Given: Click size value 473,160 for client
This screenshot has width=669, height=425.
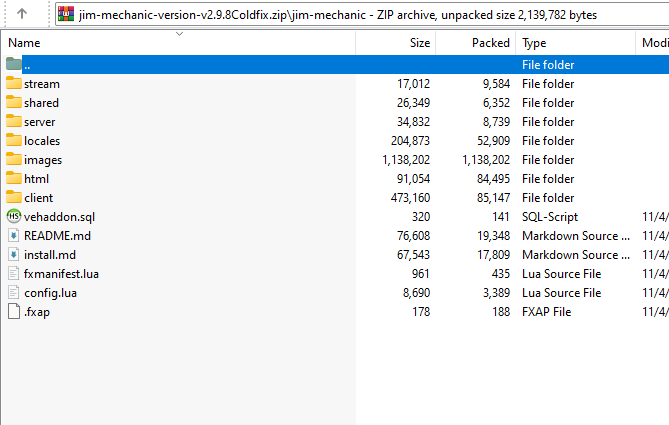Looking at the screenshot, I should [x=410, y=198].
